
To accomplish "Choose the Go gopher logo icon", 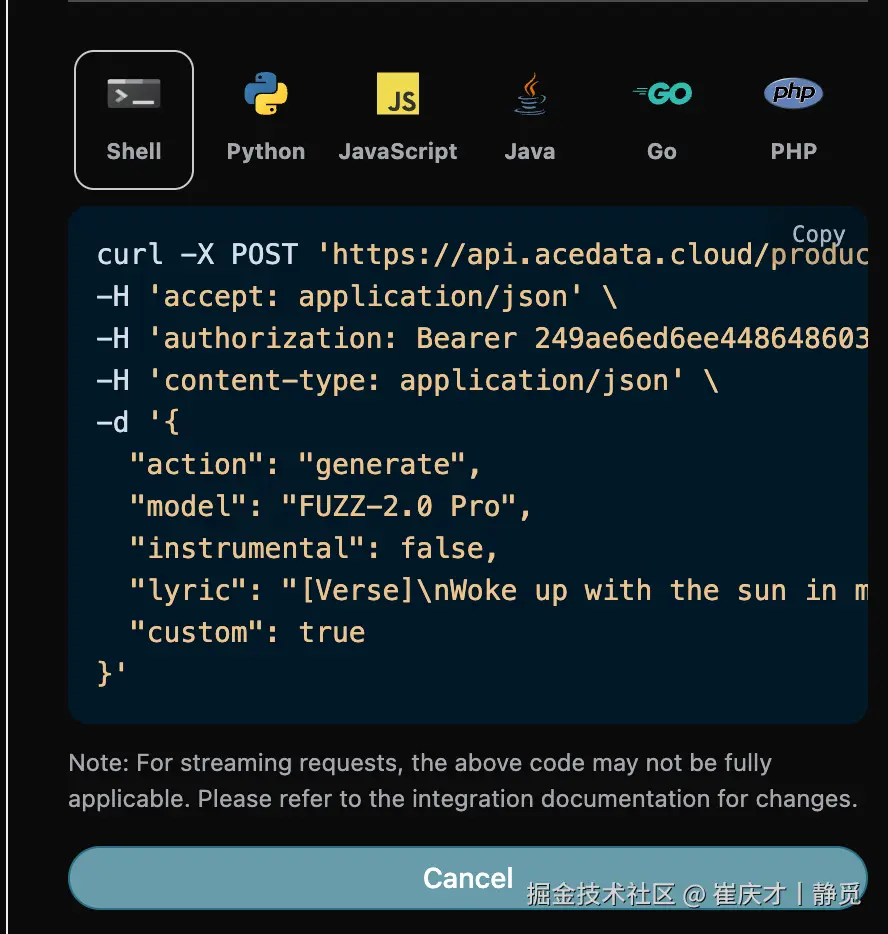I will tap(662, 94).
